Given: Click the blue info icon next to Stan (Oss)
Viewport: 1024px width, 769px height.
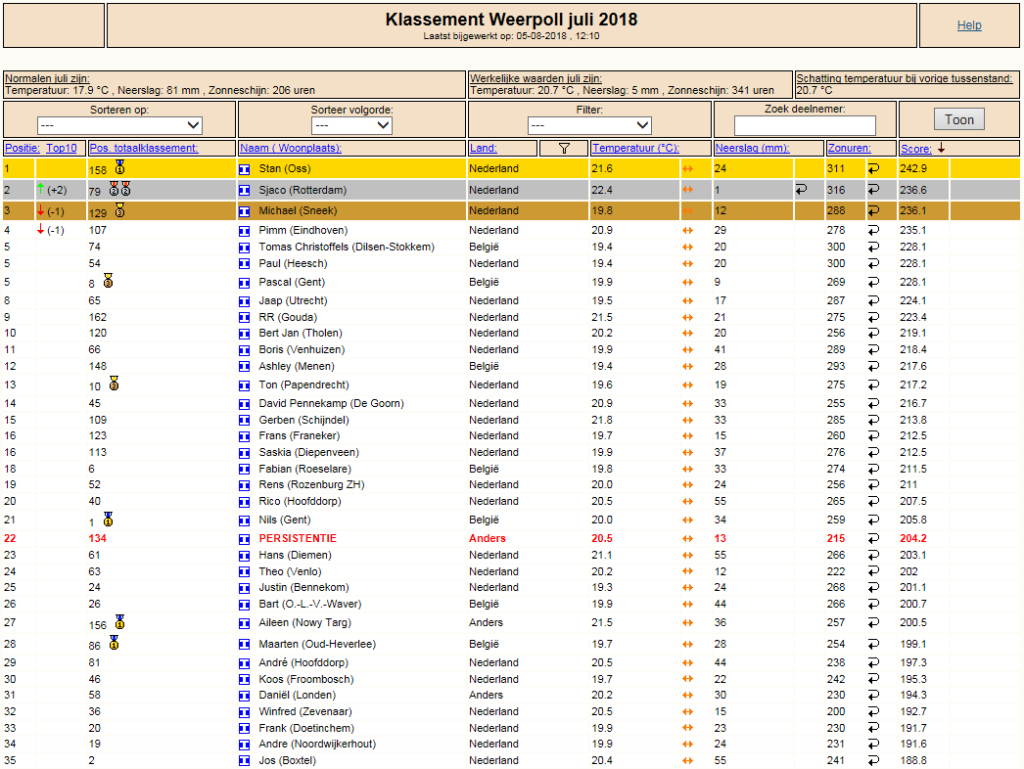Looking at the screenshot, I should pos(244,170).
